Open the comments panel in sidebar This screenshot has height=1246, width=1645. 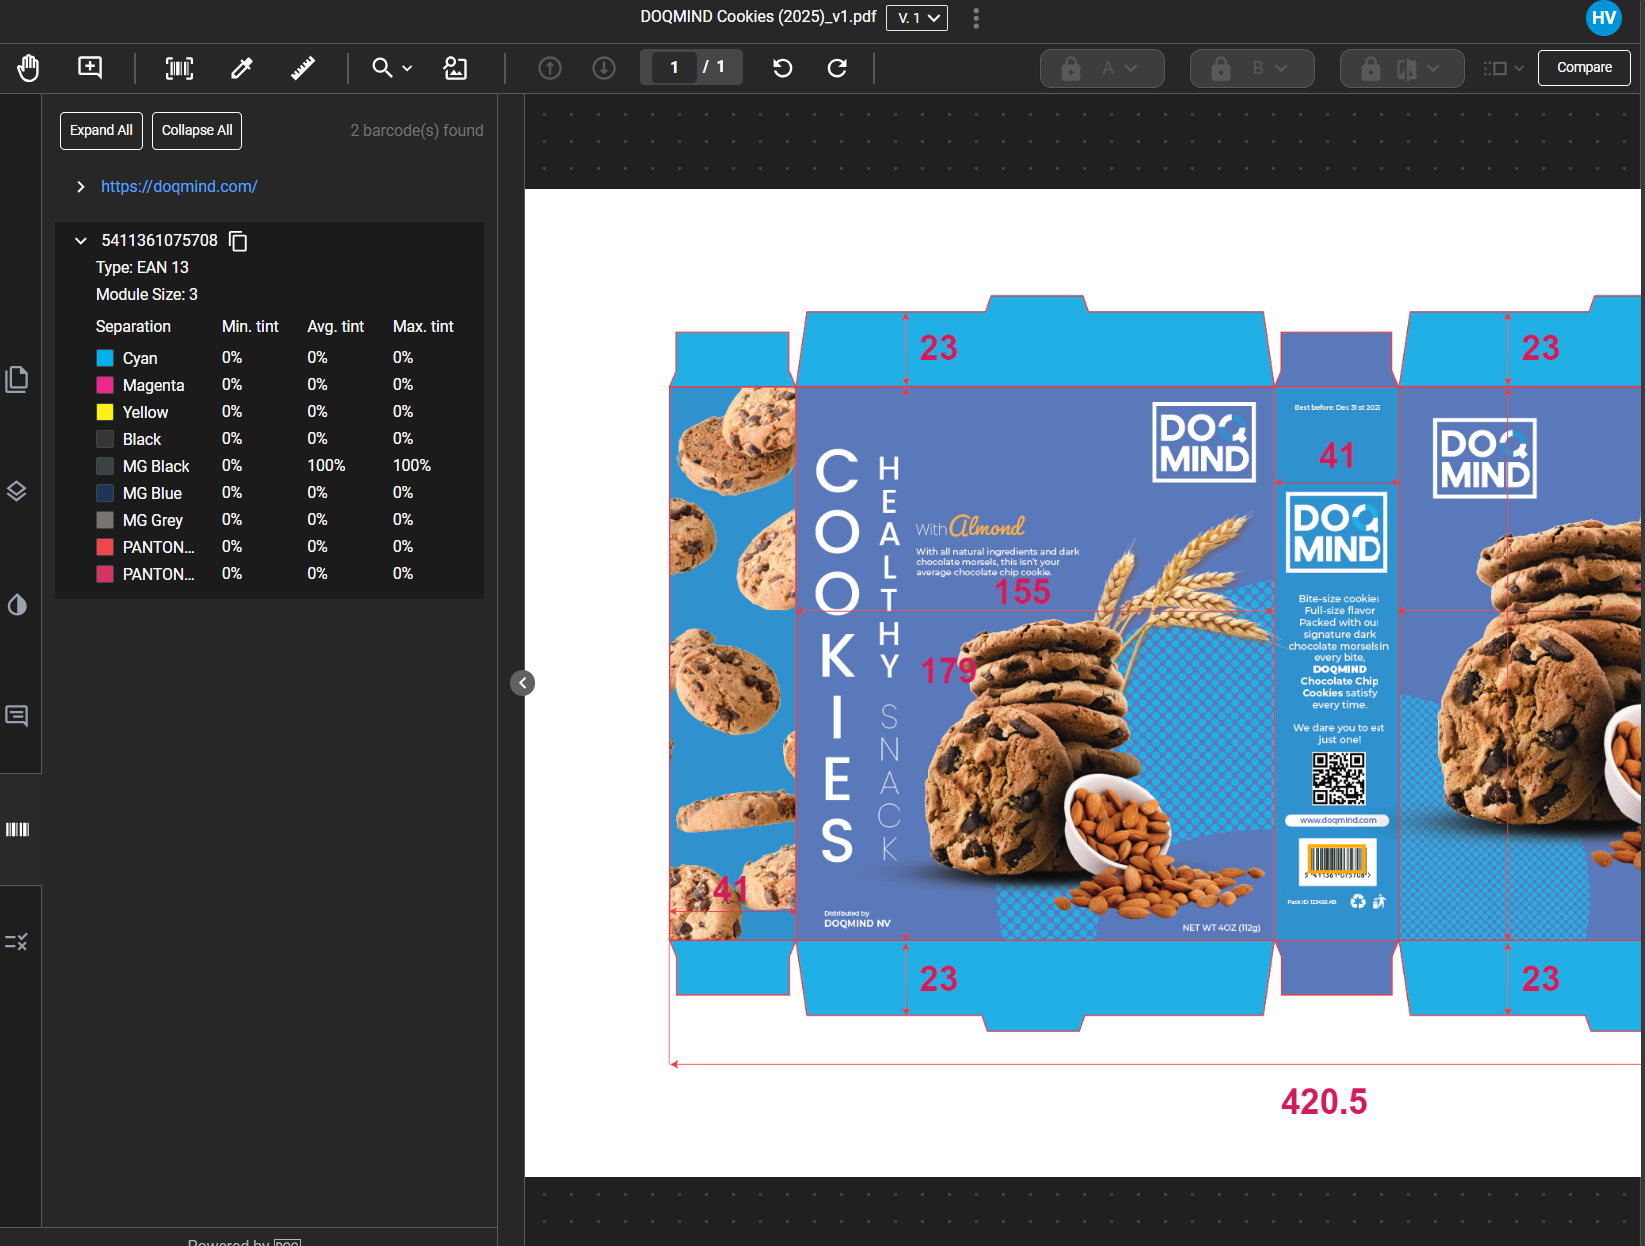pos(17,716)
